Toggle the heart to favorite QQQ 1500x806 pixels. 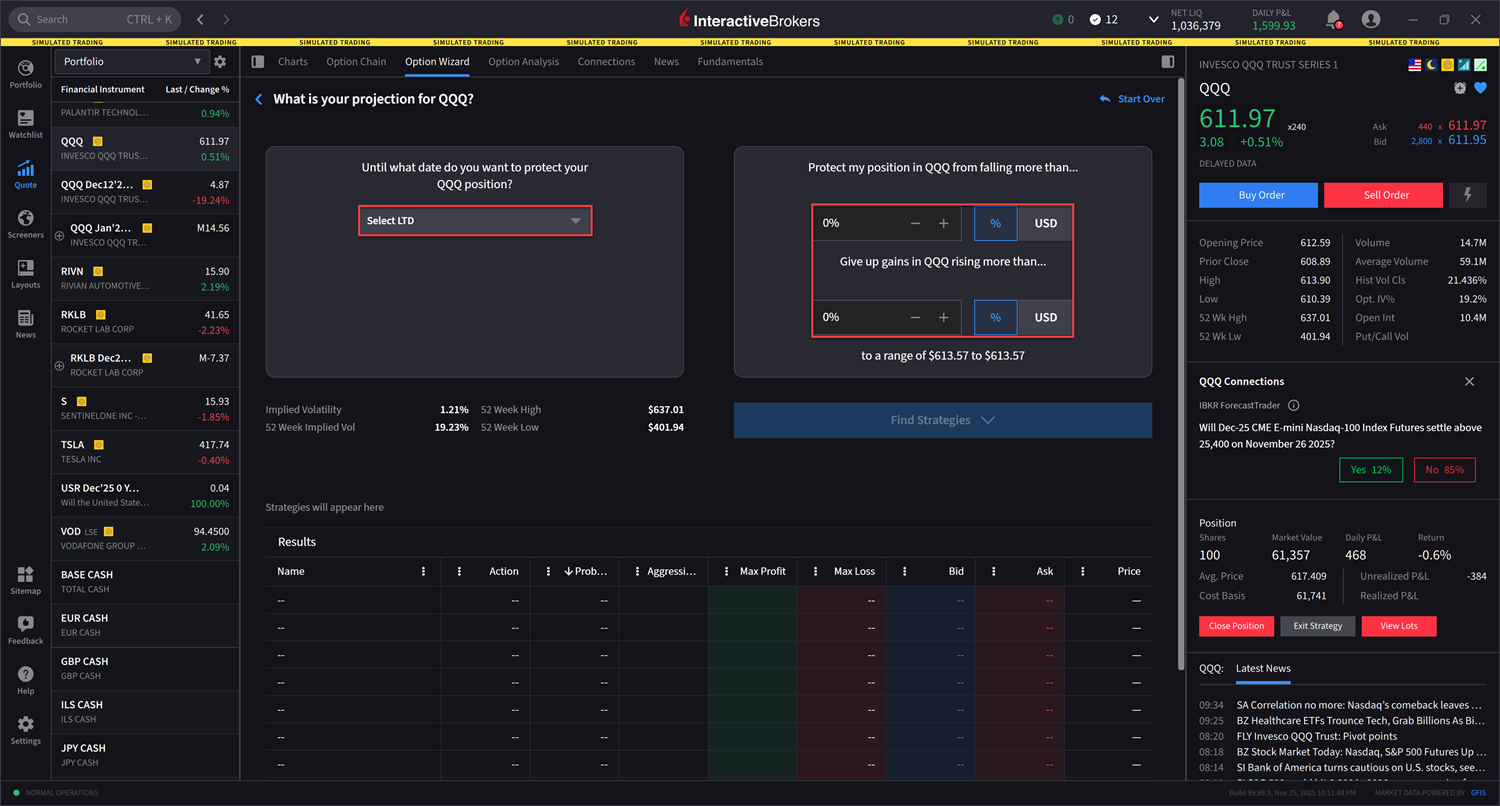(1481, 88)
